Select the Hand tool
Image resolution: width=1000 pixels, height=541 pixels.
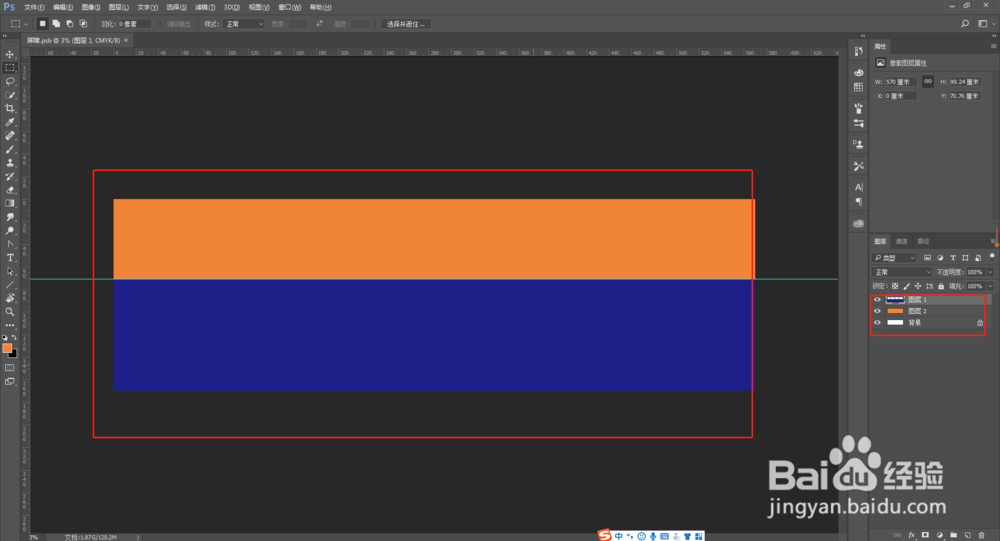click(x=10, y=298)
